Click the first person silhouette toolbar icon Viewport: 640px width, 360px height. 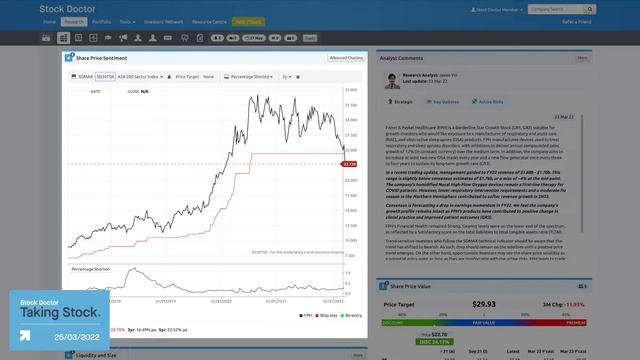pos(138,38)
